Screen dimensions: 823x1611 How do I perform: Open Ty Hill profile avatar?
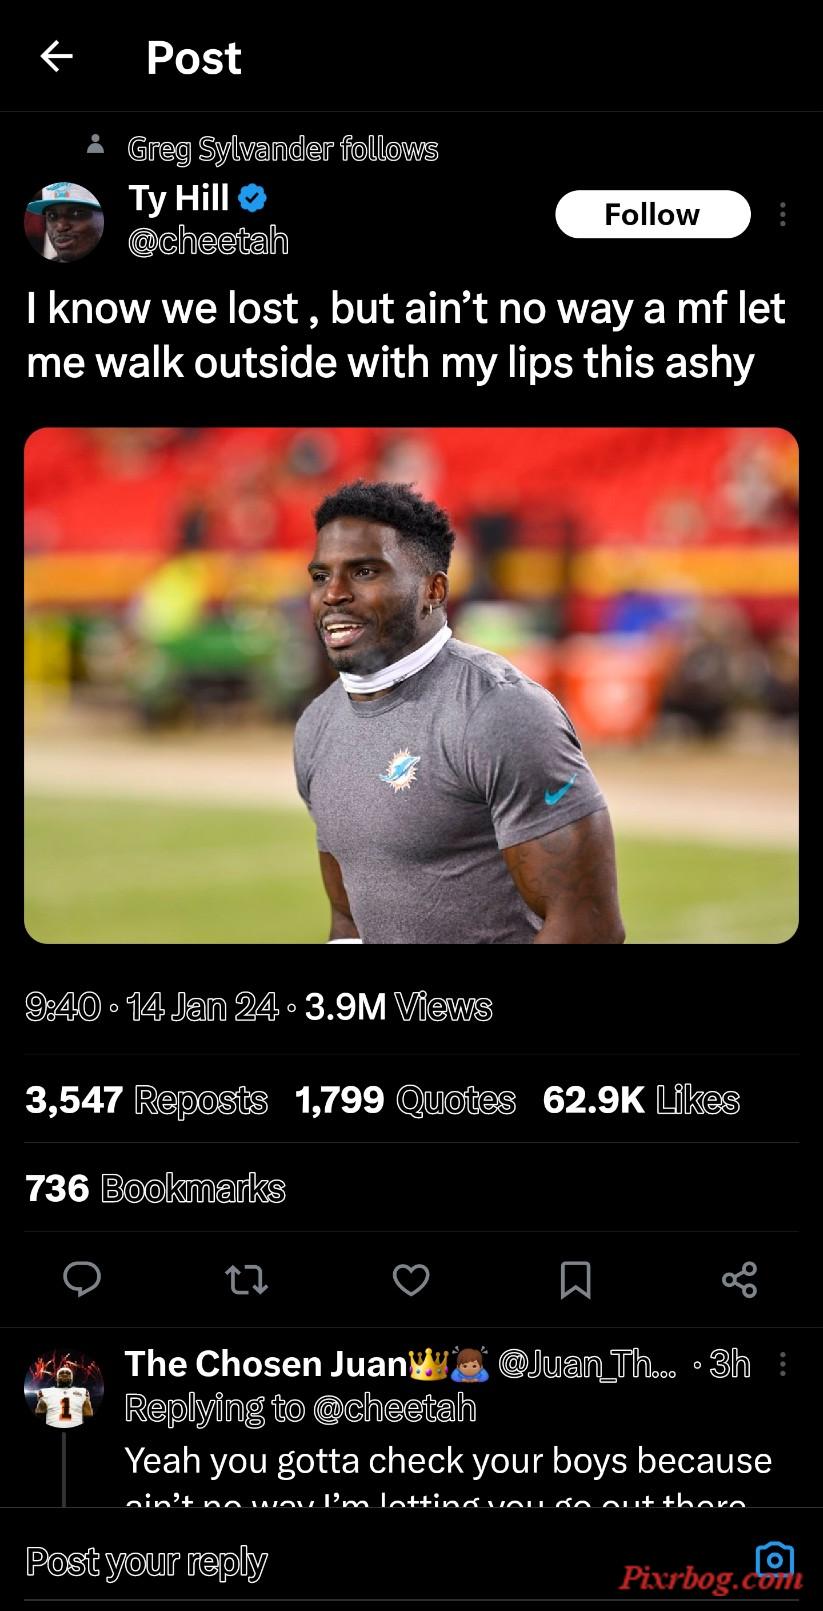64,221
